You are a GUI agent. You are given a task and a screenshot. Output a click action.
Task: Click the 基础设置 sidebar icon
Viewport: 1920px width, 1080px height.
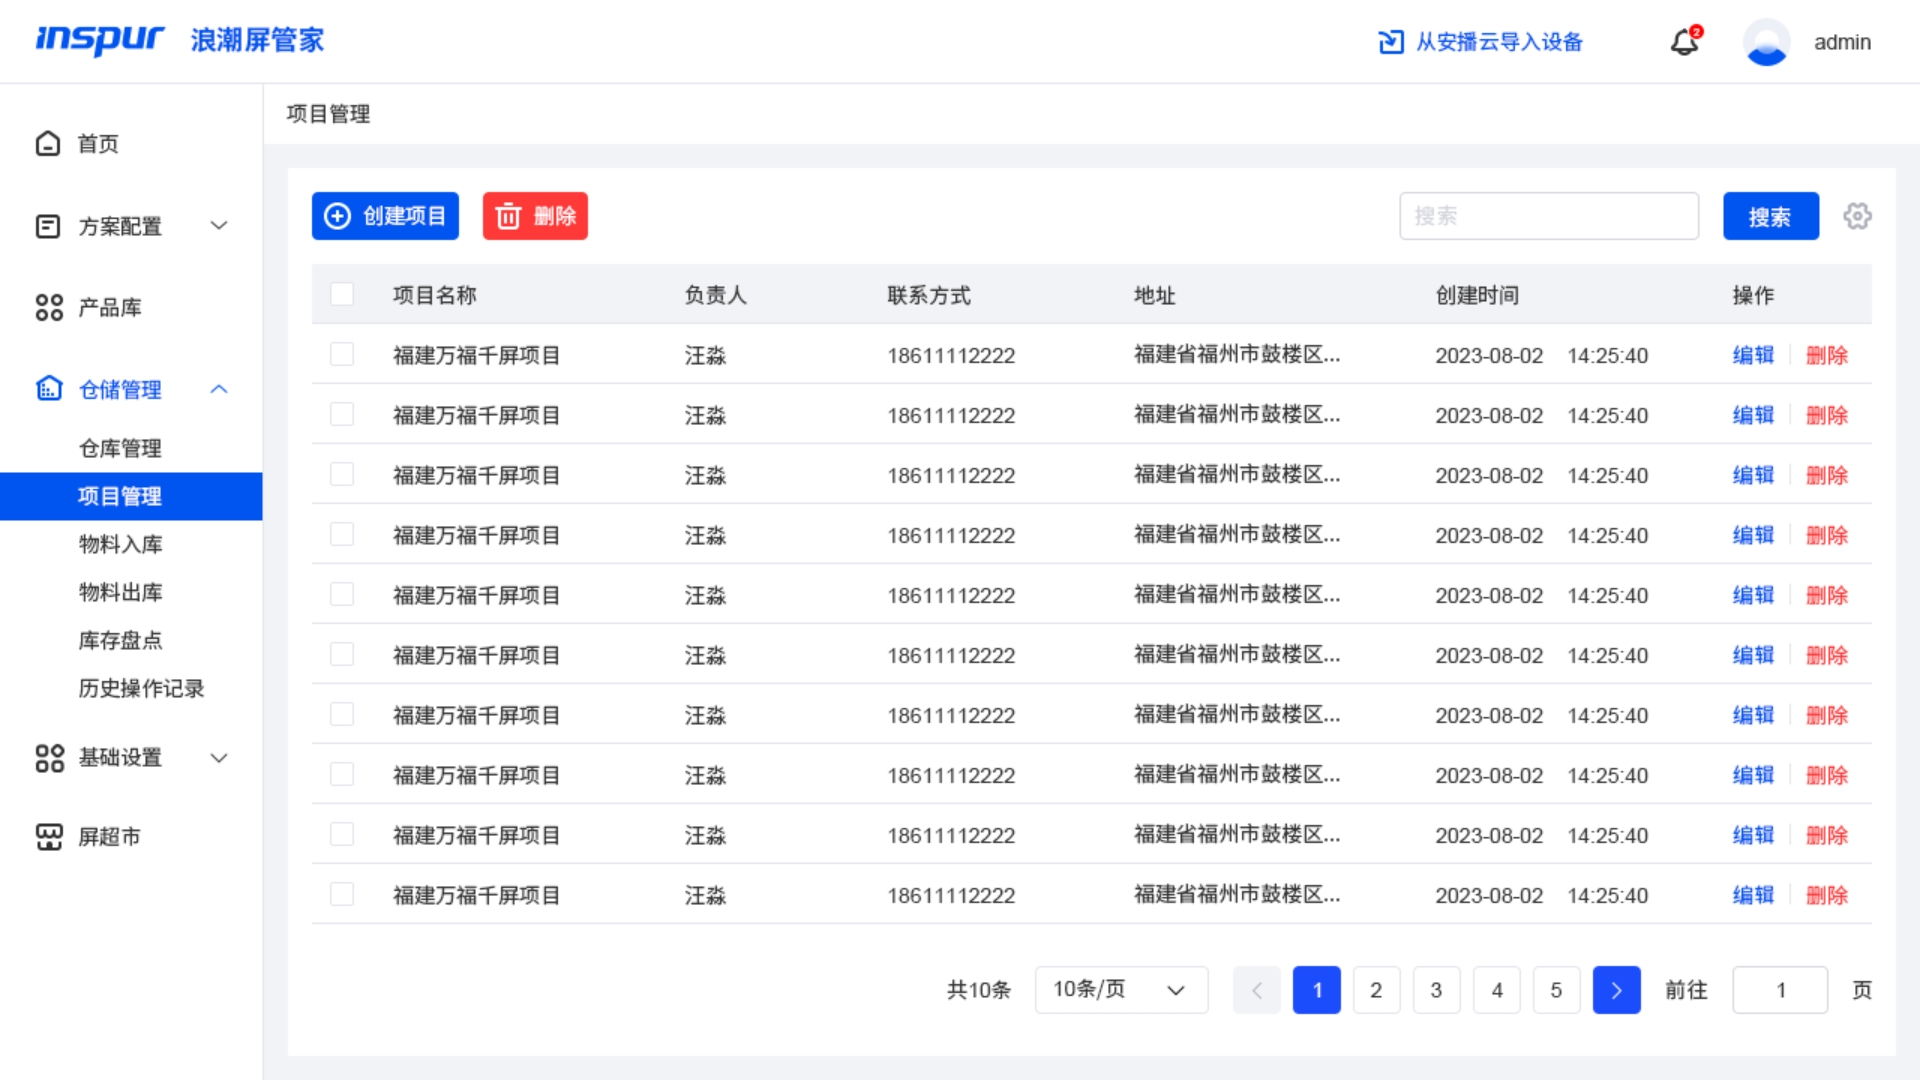tap(49, 758)
